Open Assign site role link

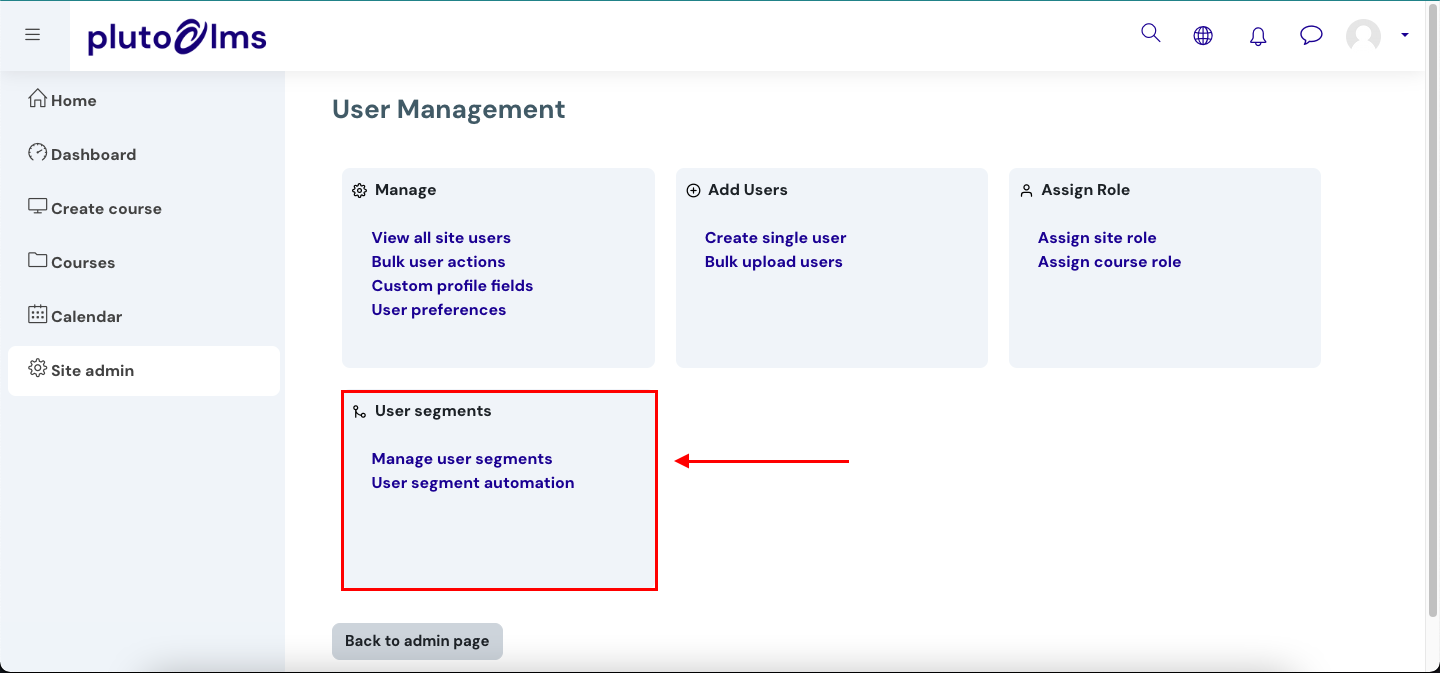[1097, 238]
